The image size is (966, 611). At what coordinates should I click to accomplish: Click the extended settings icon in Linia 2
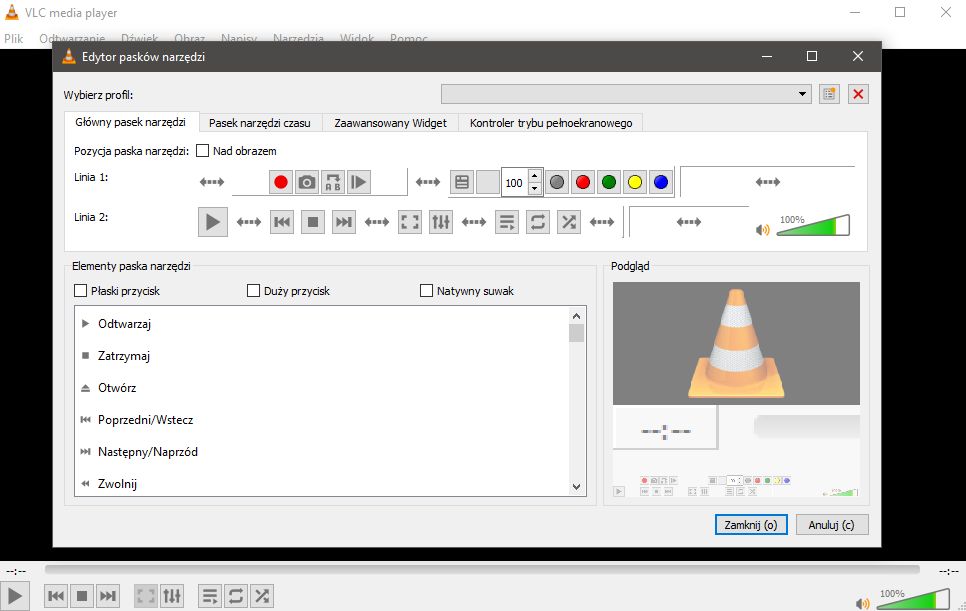[441, 222]
